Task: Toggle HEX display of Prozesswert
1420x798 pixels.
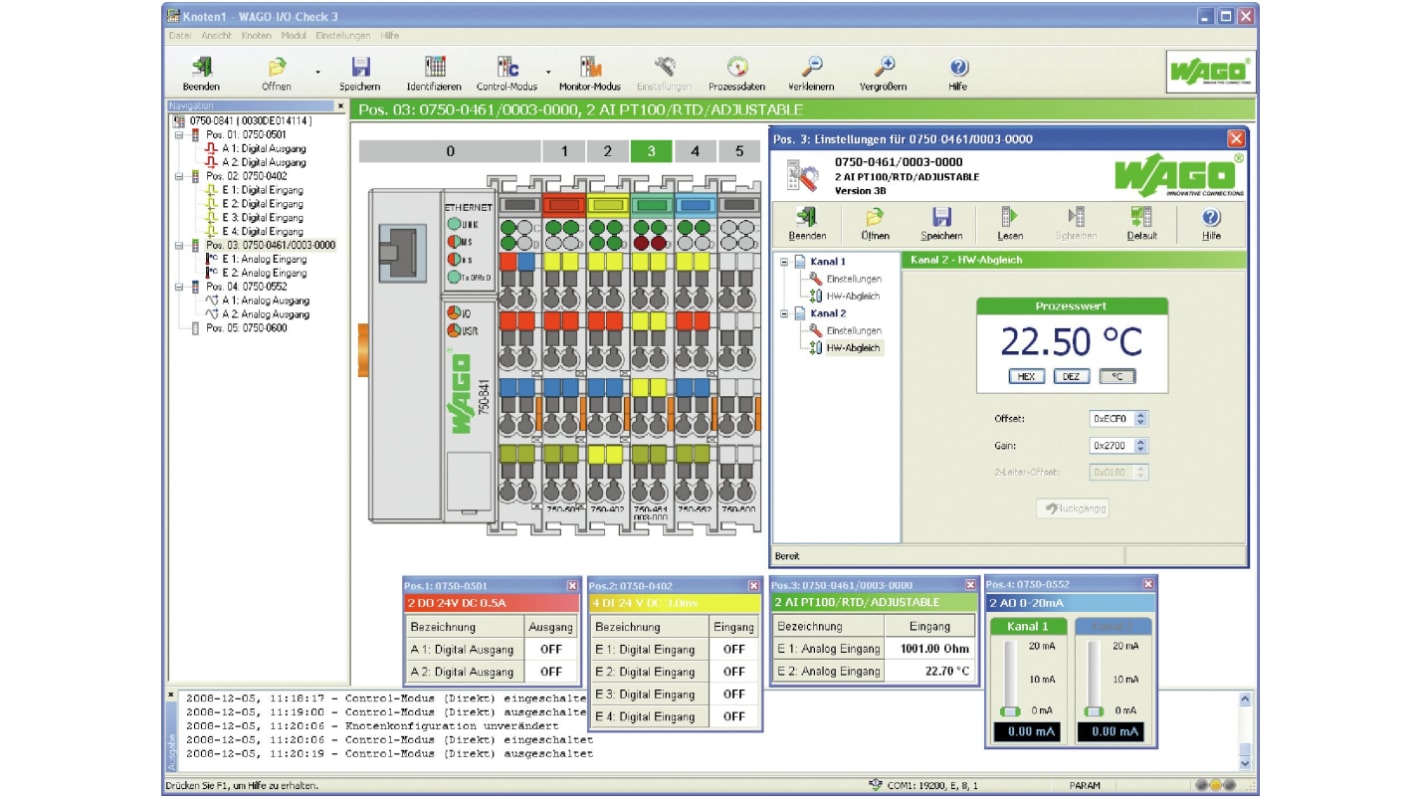Action: [x=1026, y=377]
